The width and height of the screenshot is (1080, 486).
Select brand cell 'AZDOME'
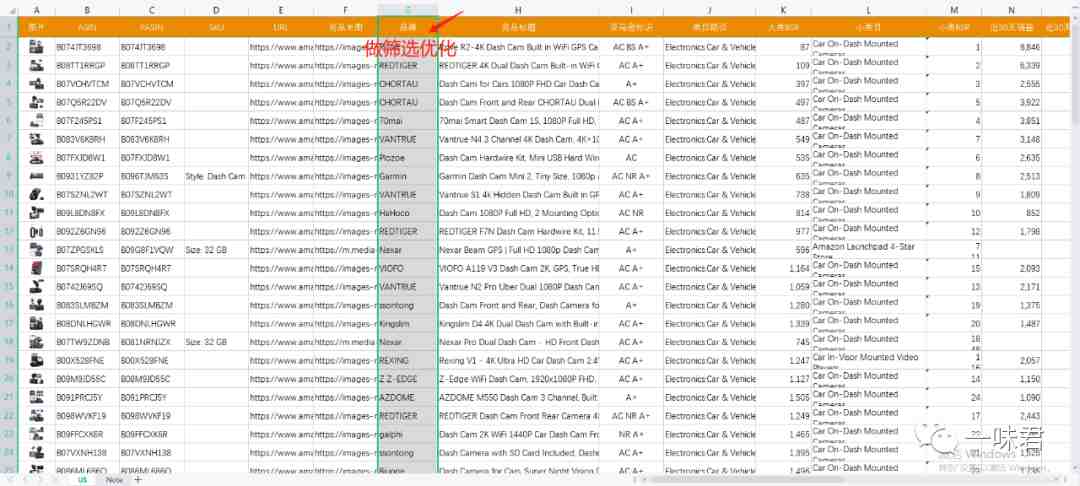coord(408,397)
